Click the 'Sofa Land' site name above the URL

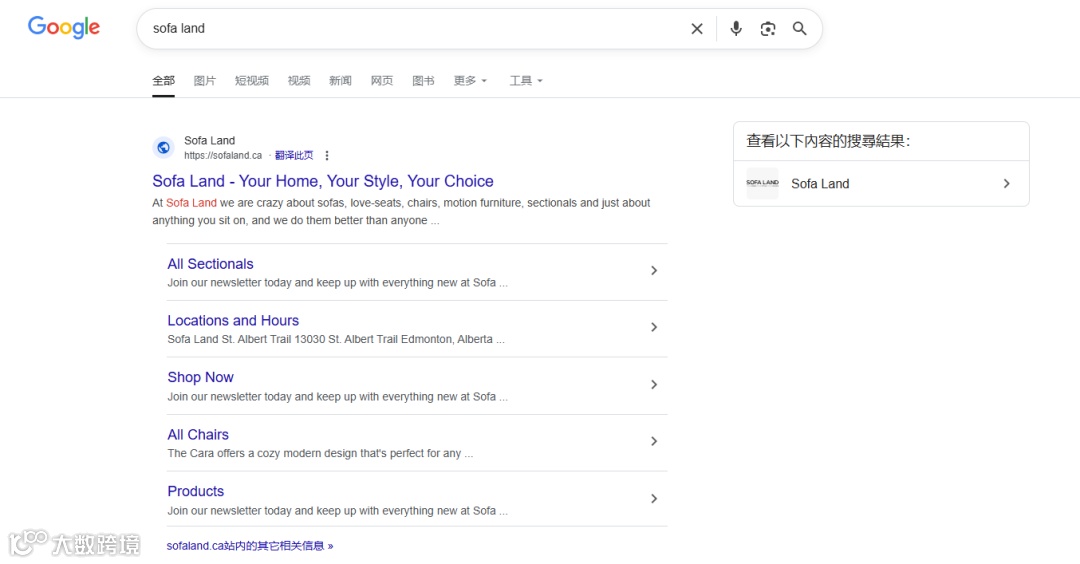tap(209, 140)
